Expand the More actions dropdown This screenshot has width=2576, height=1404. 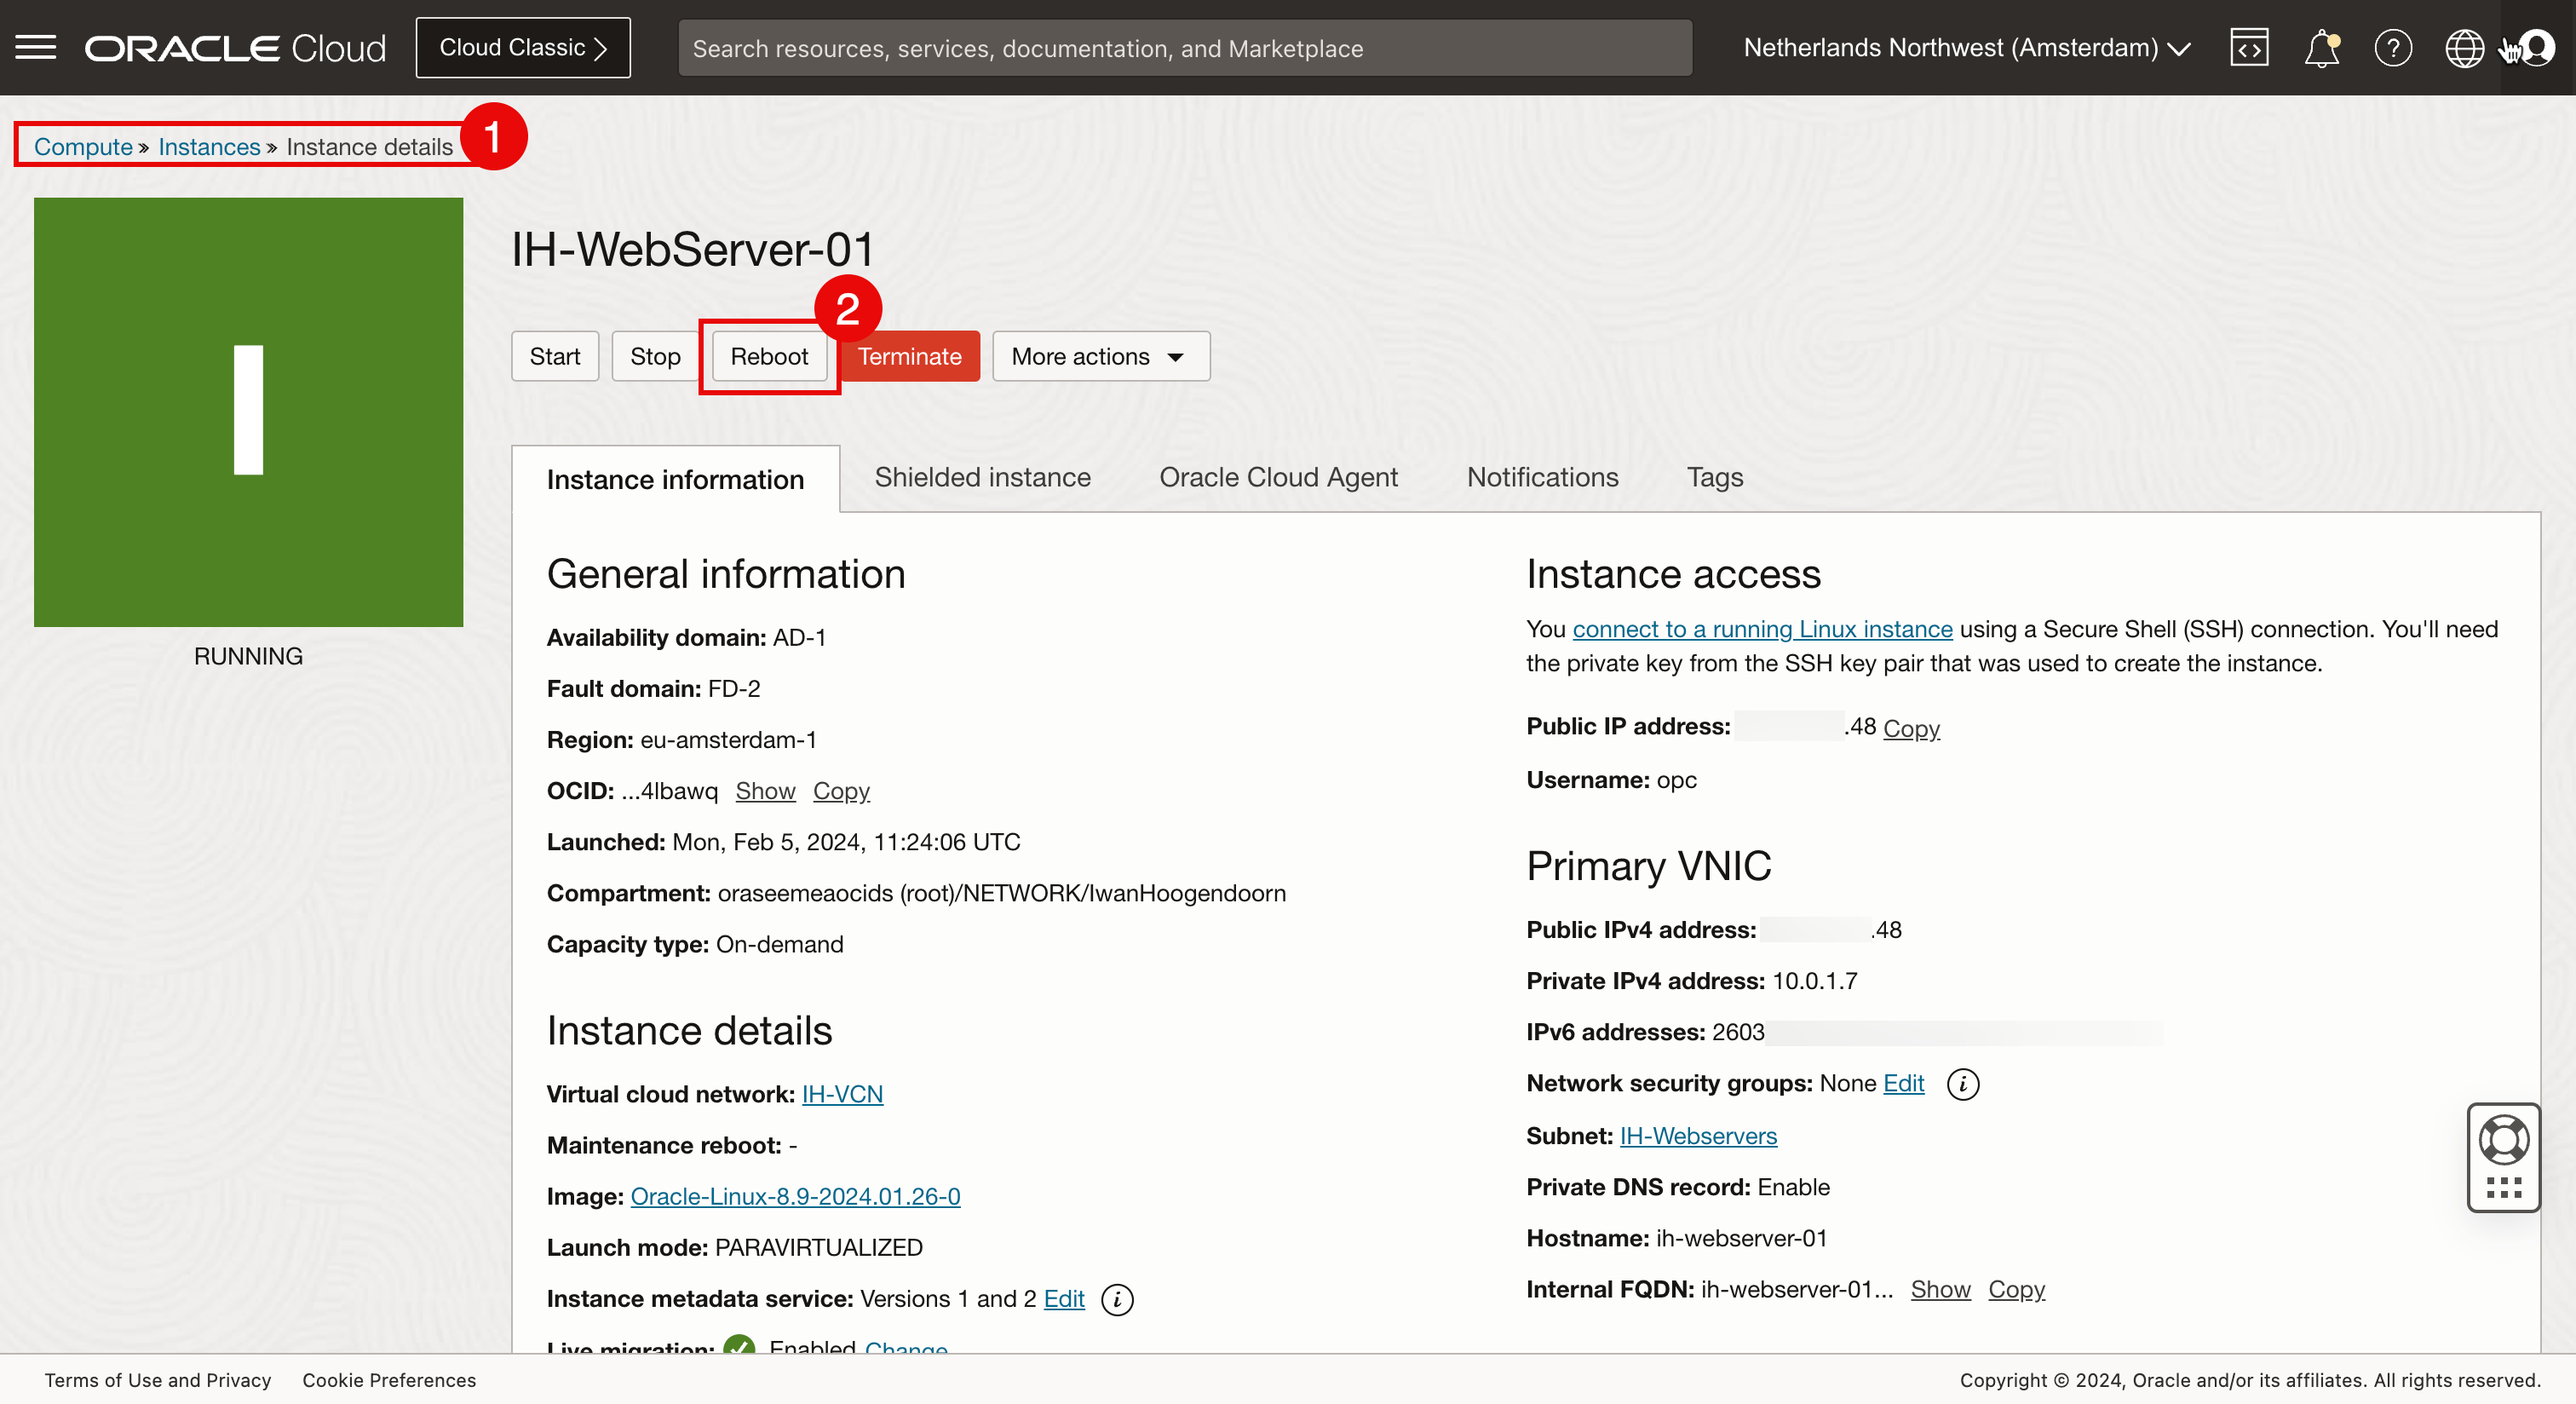[1100, 356]
